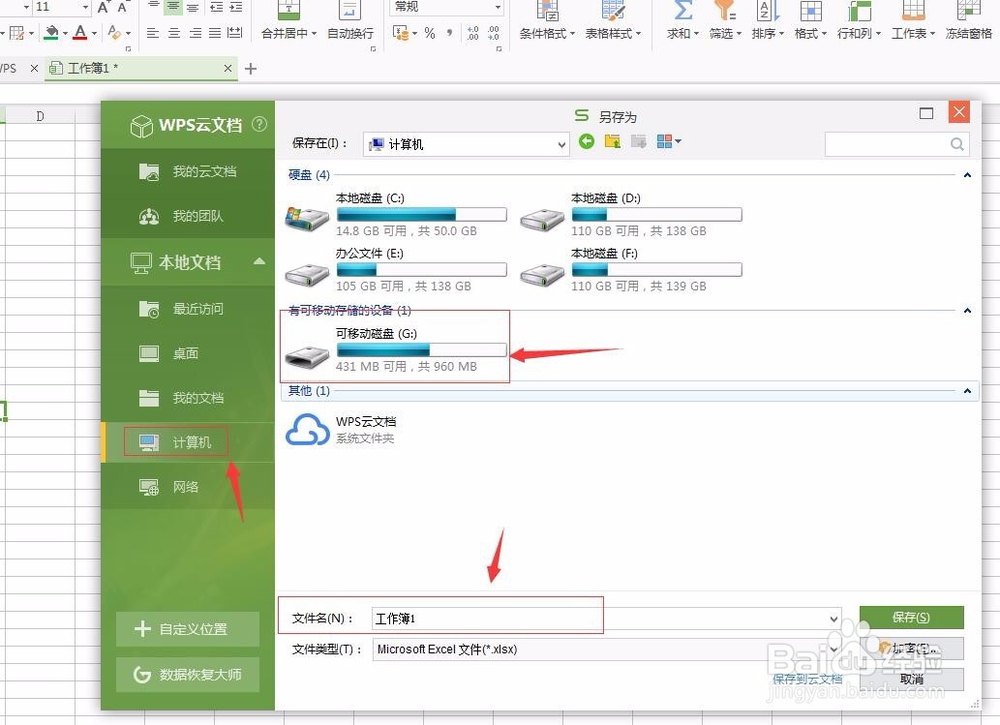Click the 文件名 input field
The image size is (1000, 725).
598,619
